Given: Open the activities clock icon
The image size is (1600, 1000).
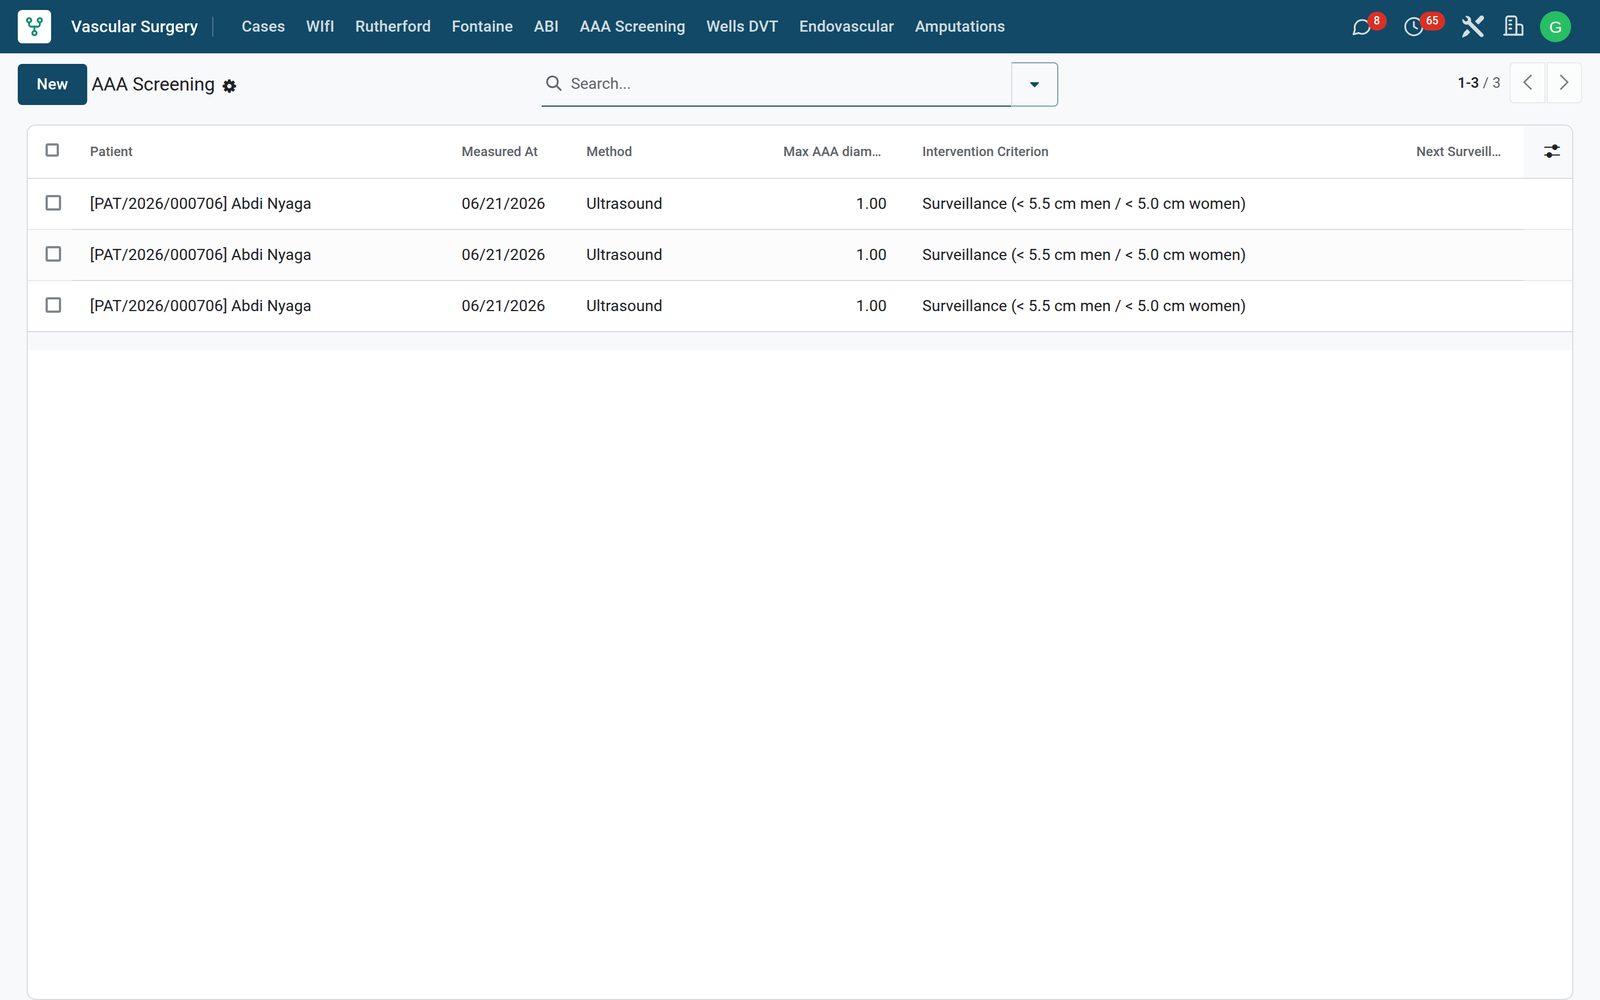Looking at the screenshot, I should [1413, 27].
